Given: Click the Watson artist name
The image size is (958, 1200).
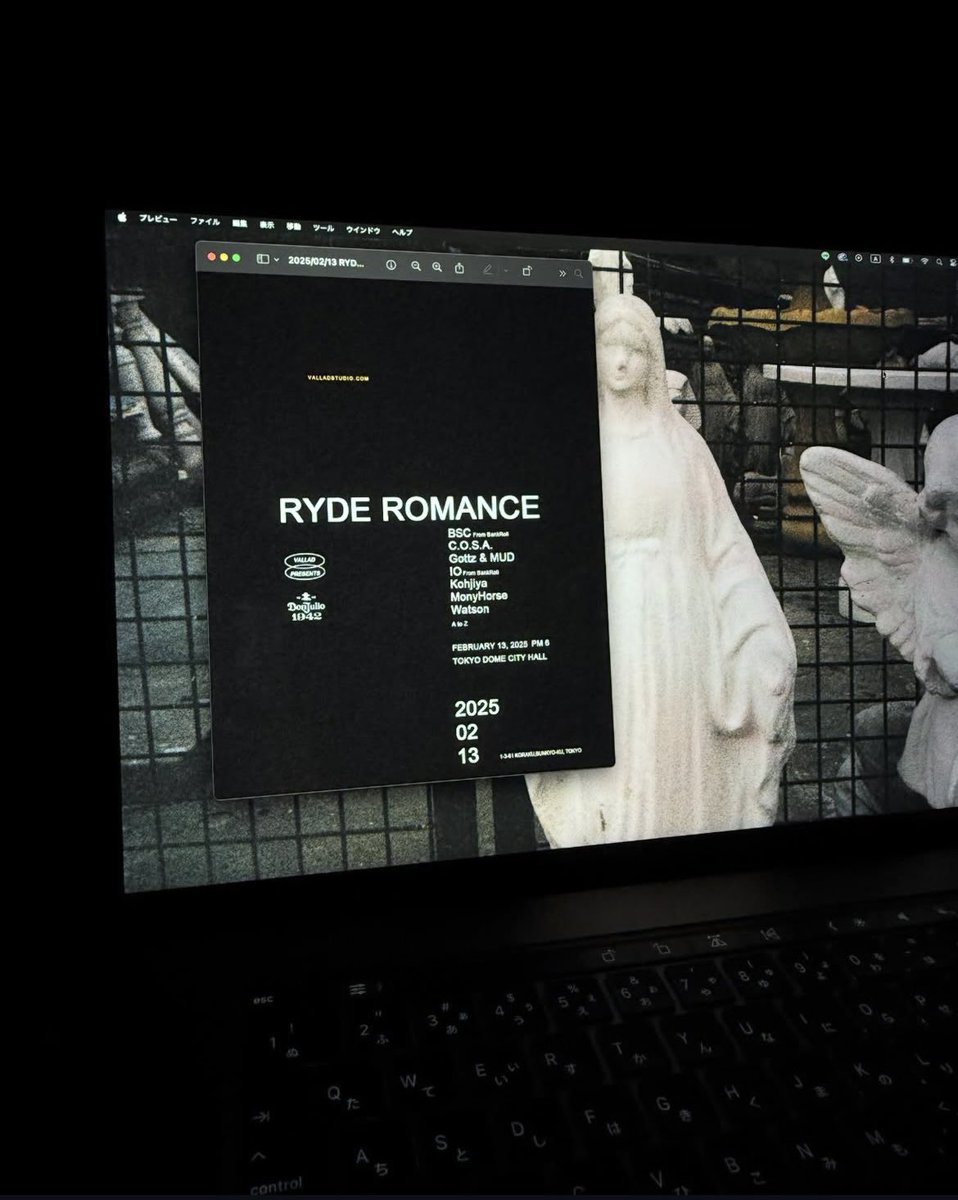Looking at the screenshot, I should click(471, 609).
